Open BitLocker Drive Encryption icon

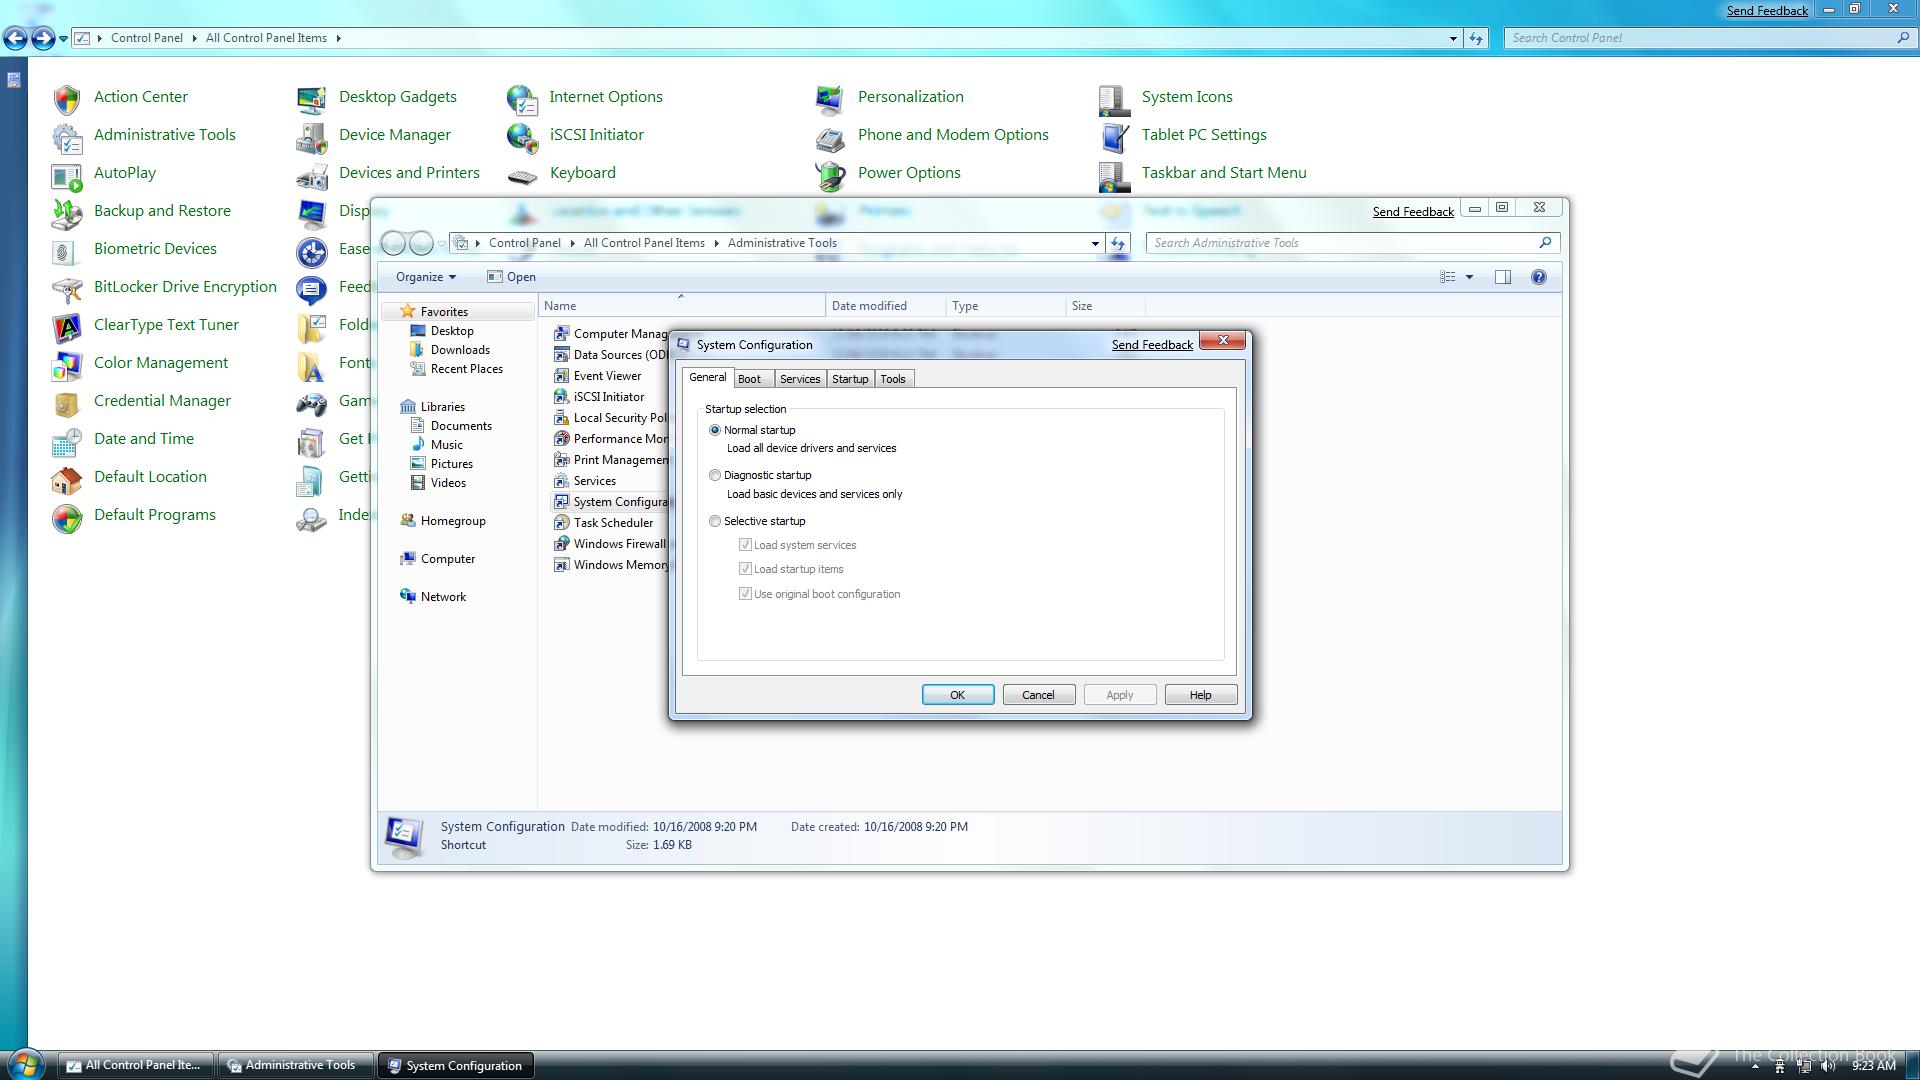click(x=67, y=288)
